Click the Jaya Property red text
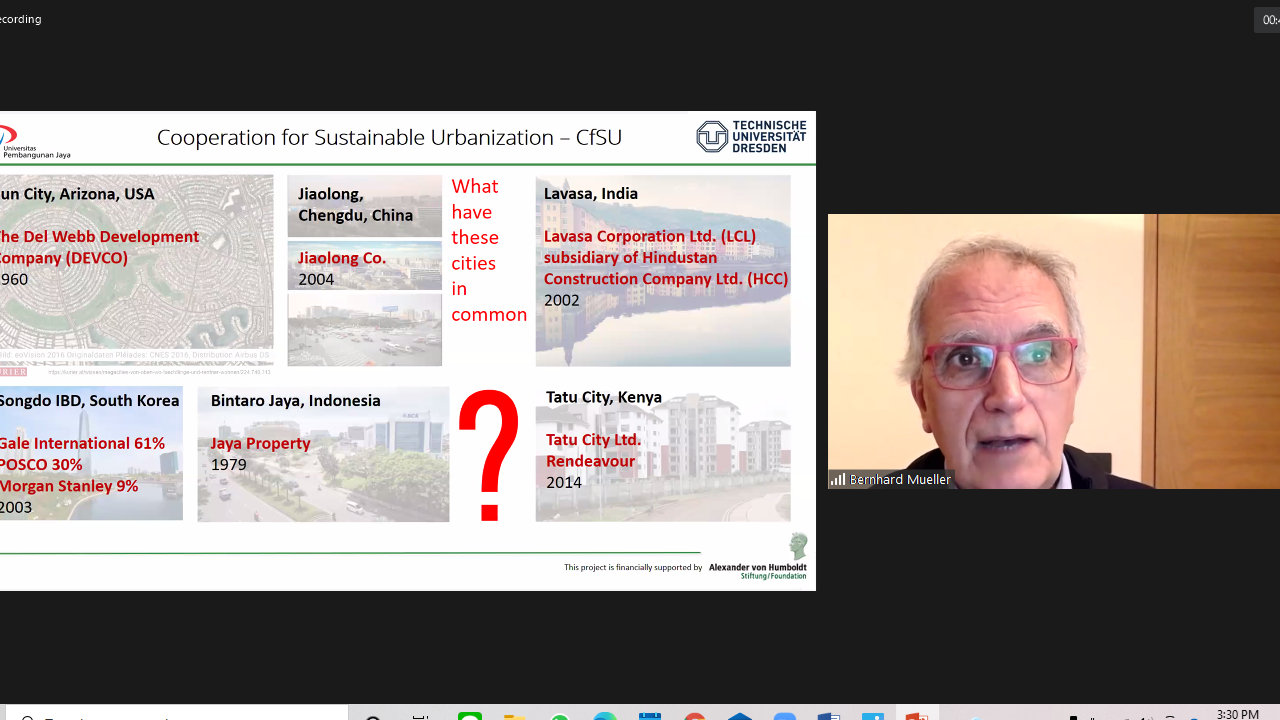This screenshot has height=720, width=1280. 260,443
